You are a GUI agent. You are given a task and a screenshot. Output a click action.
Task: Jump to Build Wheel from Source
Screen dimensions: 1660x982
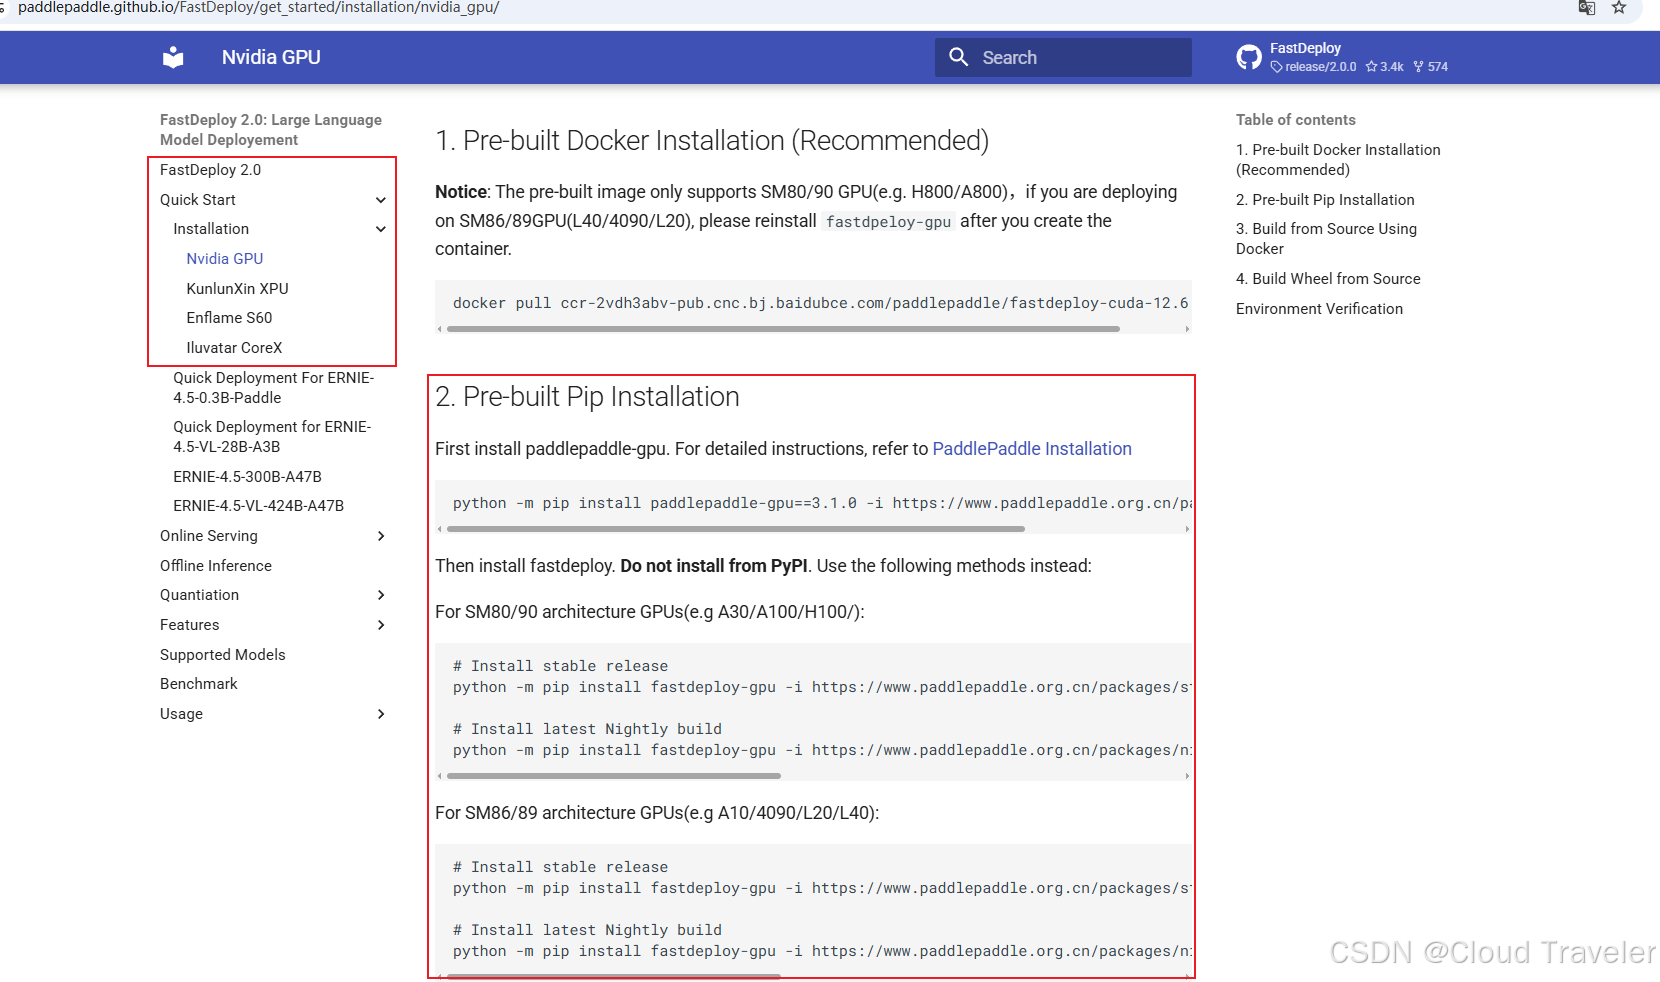click(x=1328, y=279)
